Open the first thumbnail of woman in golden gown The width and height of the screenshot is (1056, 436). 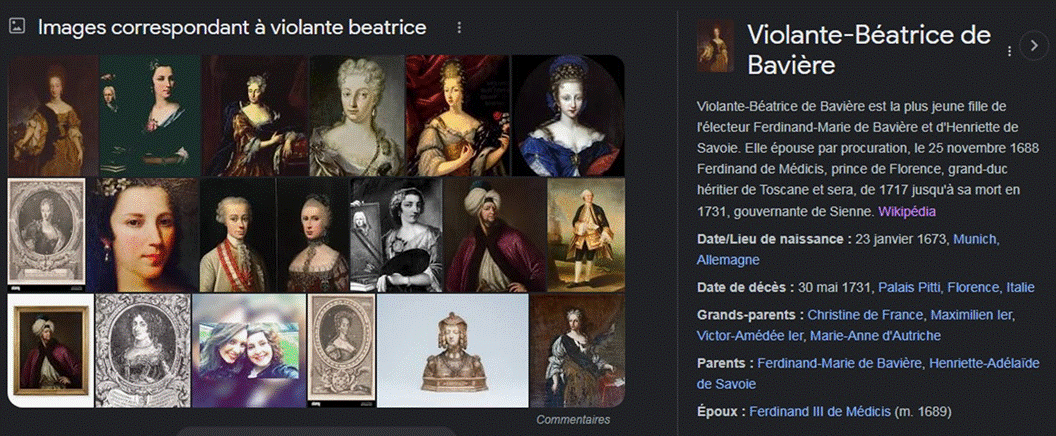point(53,115)
